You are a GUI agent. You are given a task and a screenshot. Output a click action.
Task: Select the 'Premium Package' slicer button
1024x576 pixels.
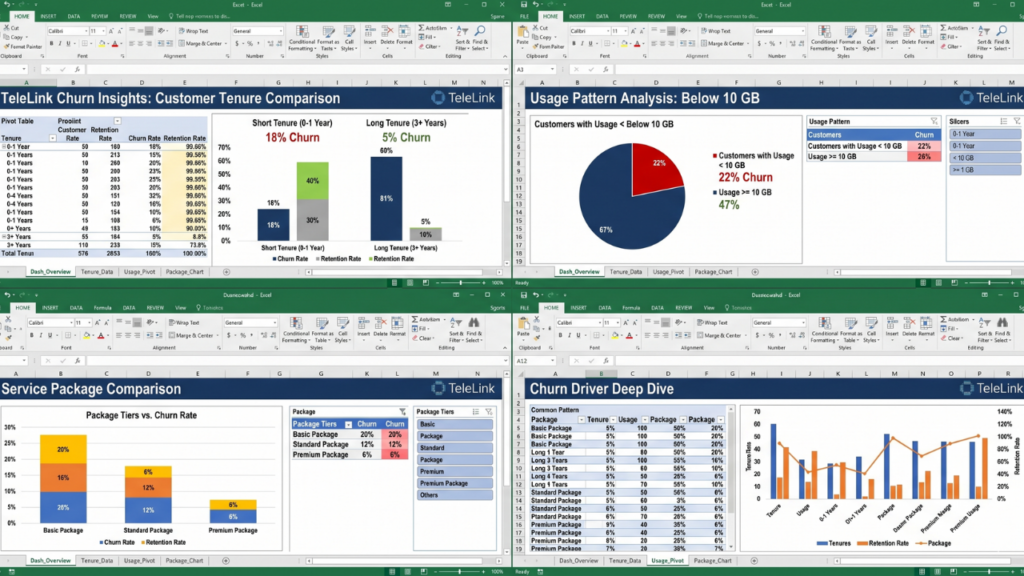(x=455, y=483)
